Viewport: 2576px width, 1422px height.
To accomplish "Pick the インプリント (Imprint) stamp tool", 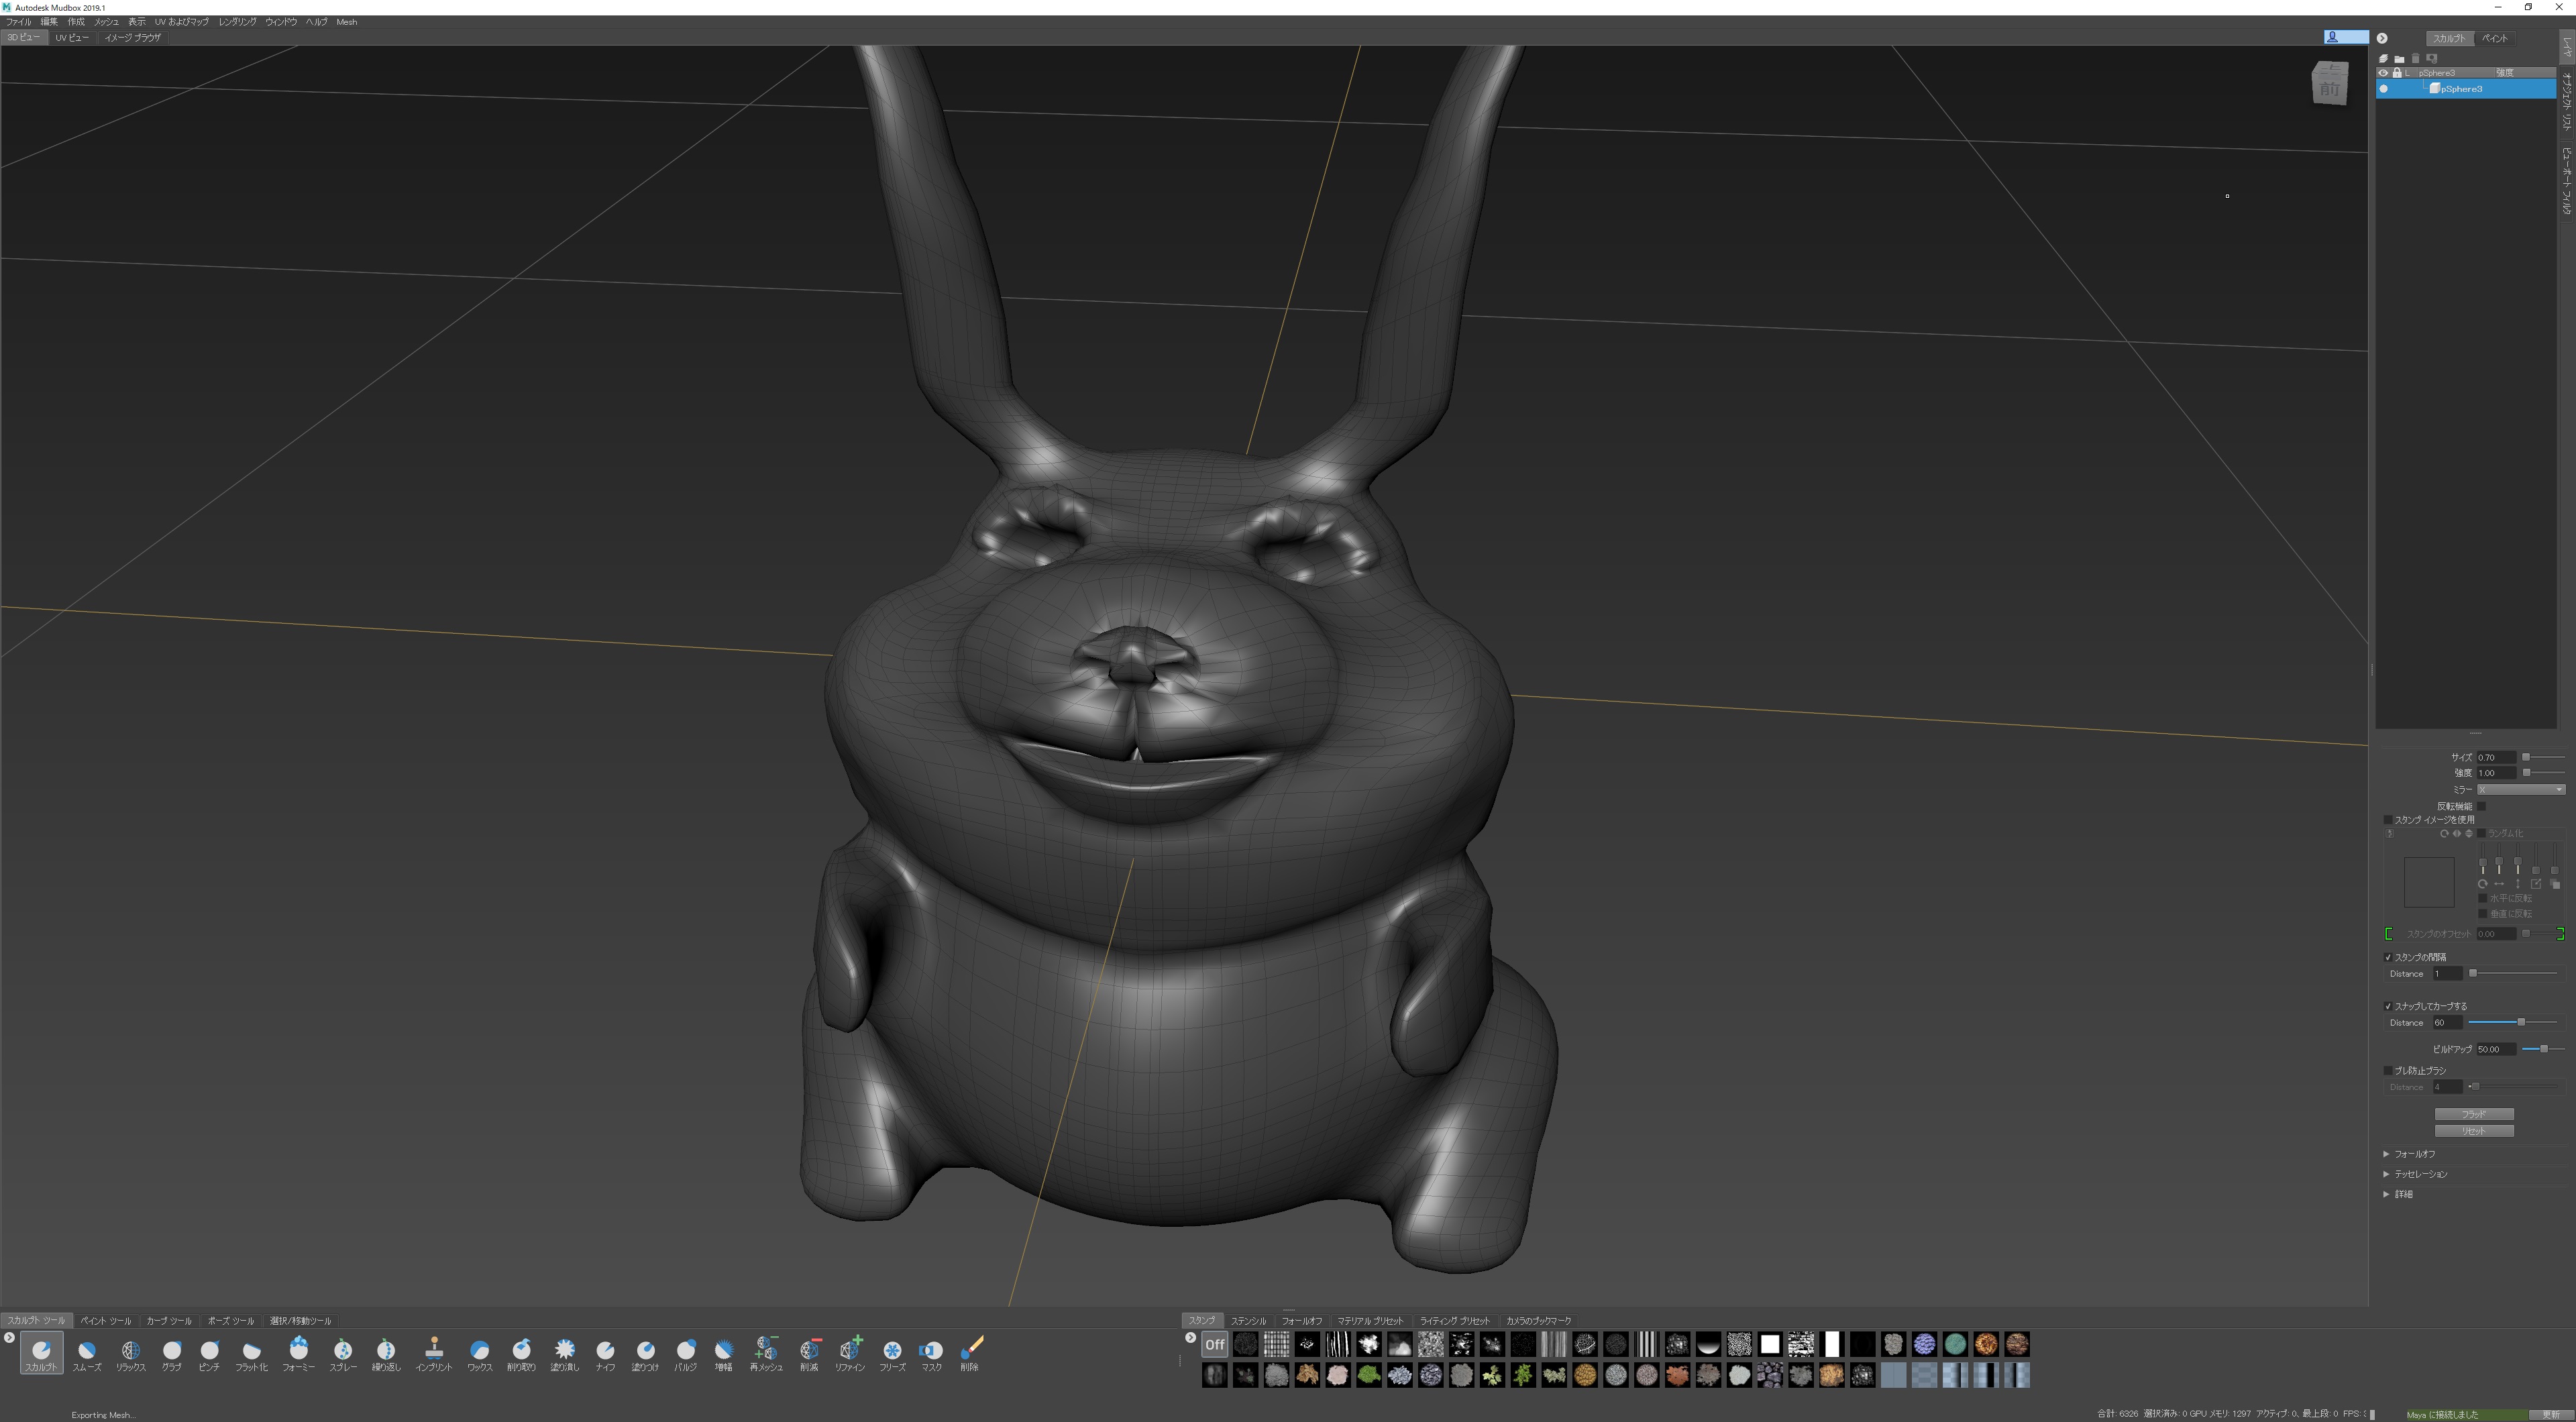I will (433, 1351).
